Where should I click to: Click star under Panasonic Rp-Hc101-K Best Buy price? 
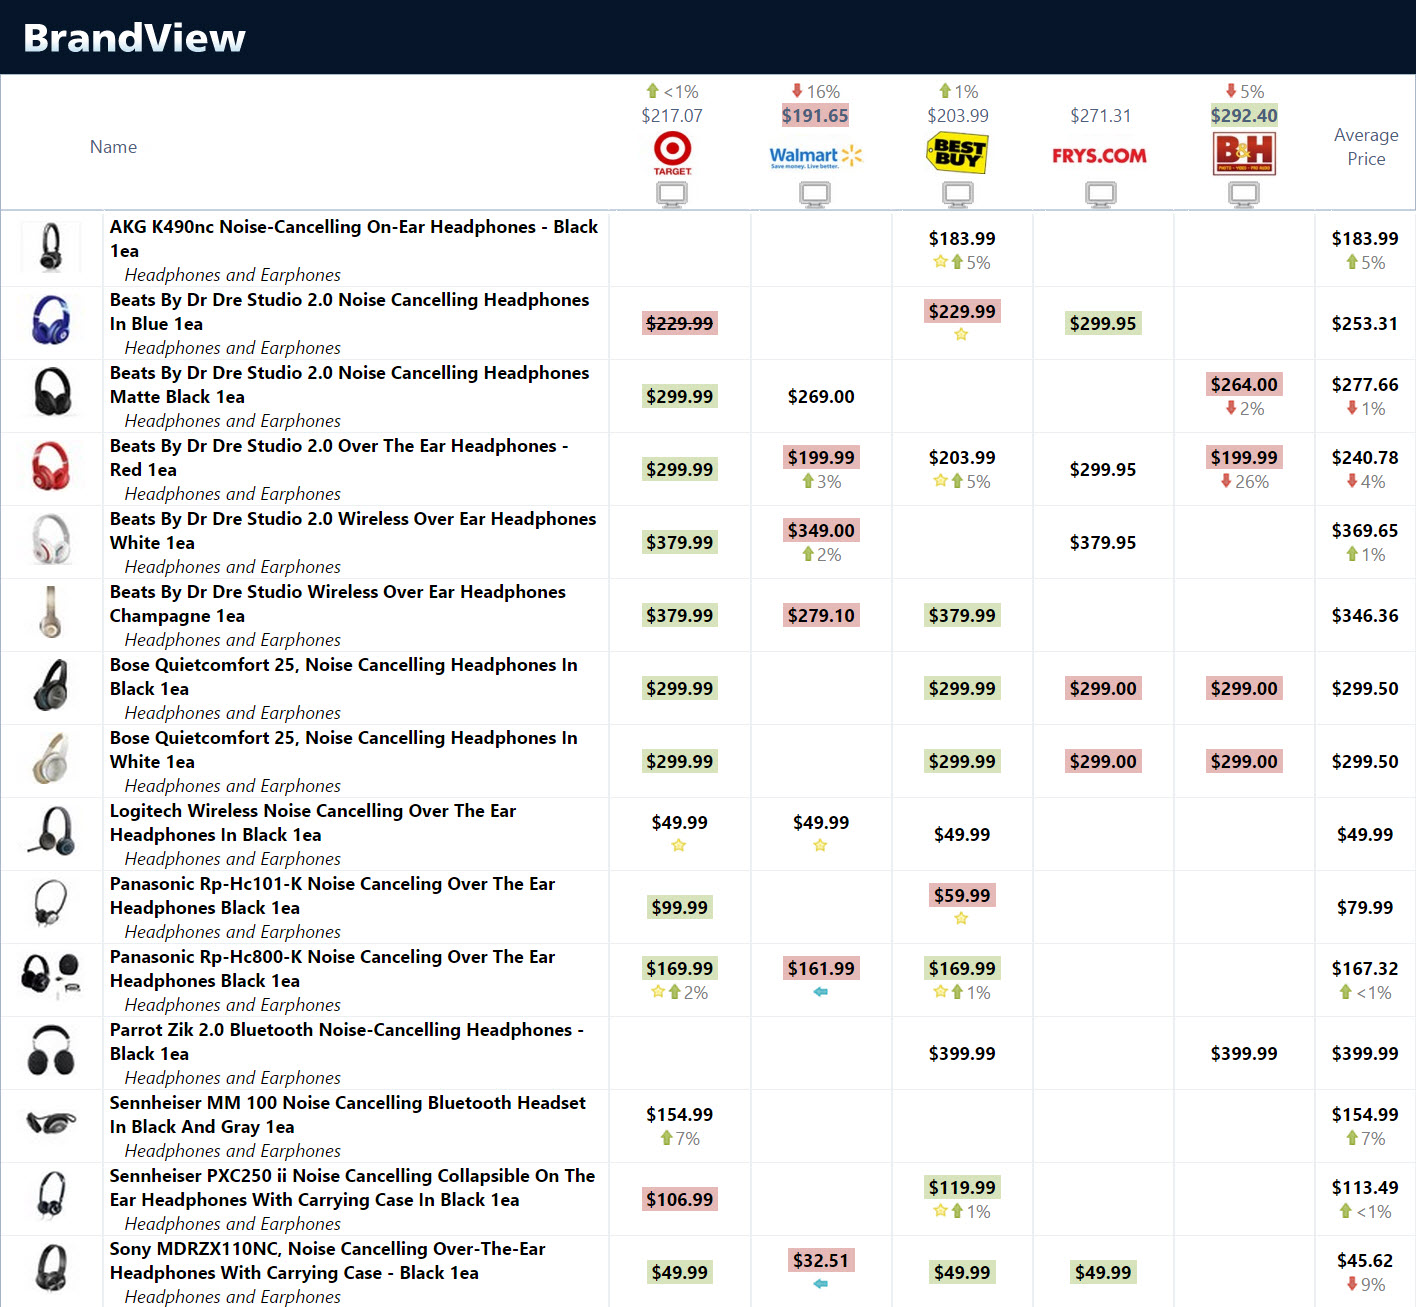pyautogui.click(x=961, y=919)
